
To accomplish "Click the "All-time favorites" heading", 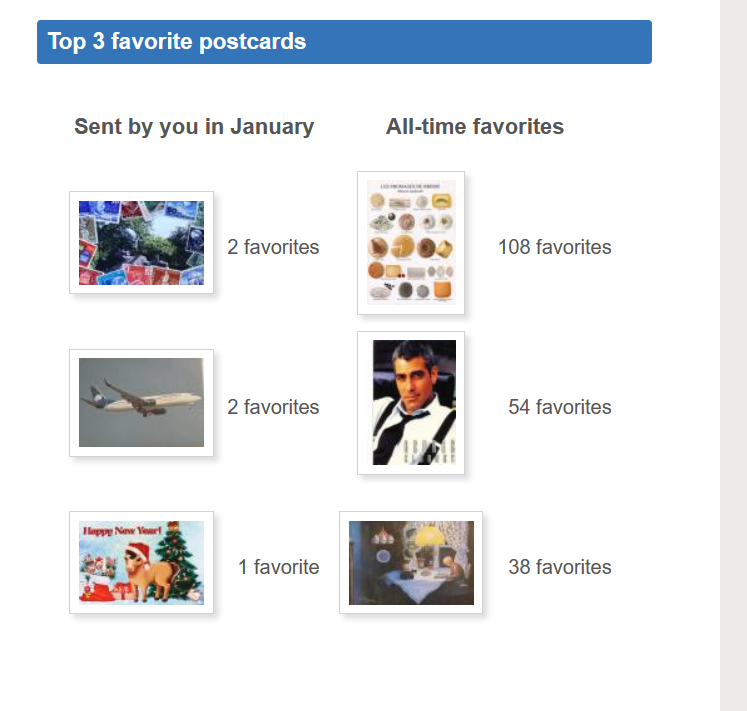I will 475,127.
